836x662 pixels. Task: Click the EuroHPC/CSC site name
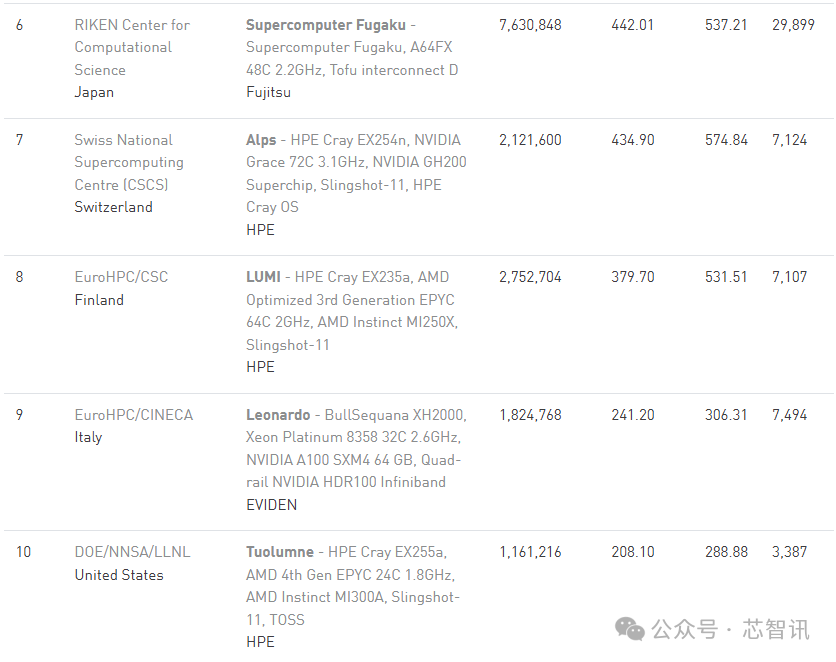coord(121,277)
